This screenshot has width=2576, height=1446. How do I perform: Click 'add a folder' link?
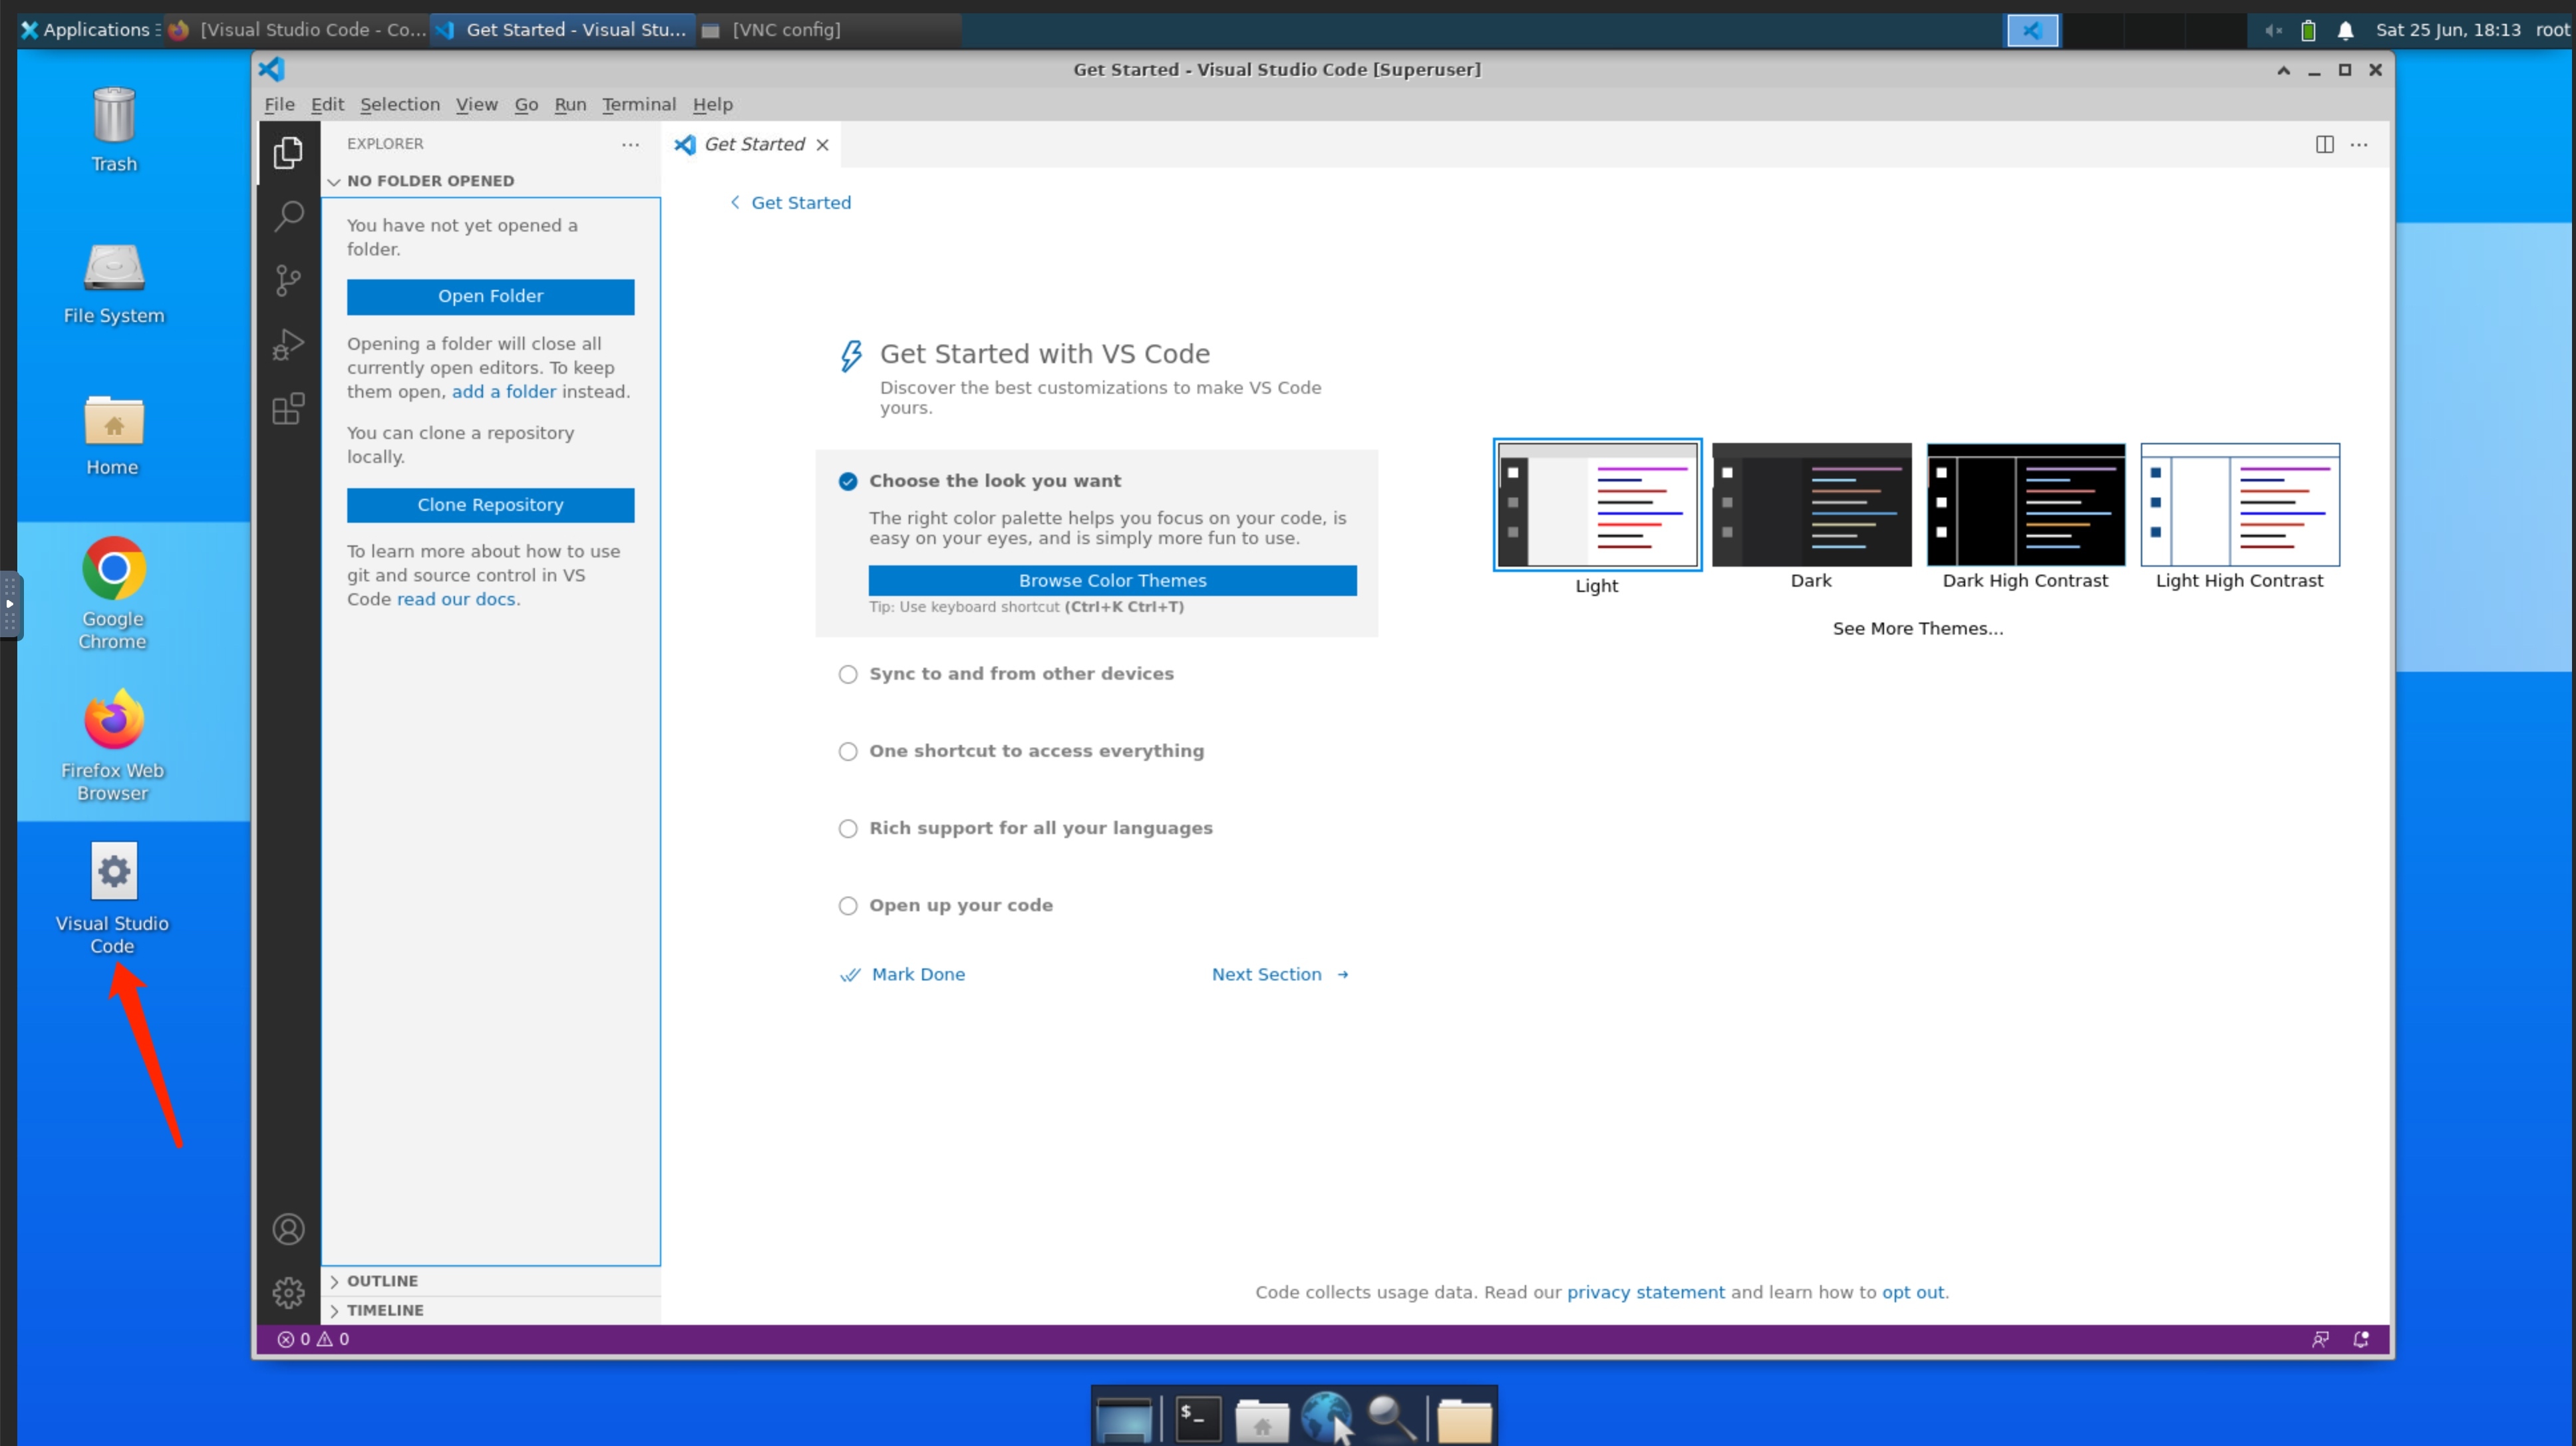[503, 392]
